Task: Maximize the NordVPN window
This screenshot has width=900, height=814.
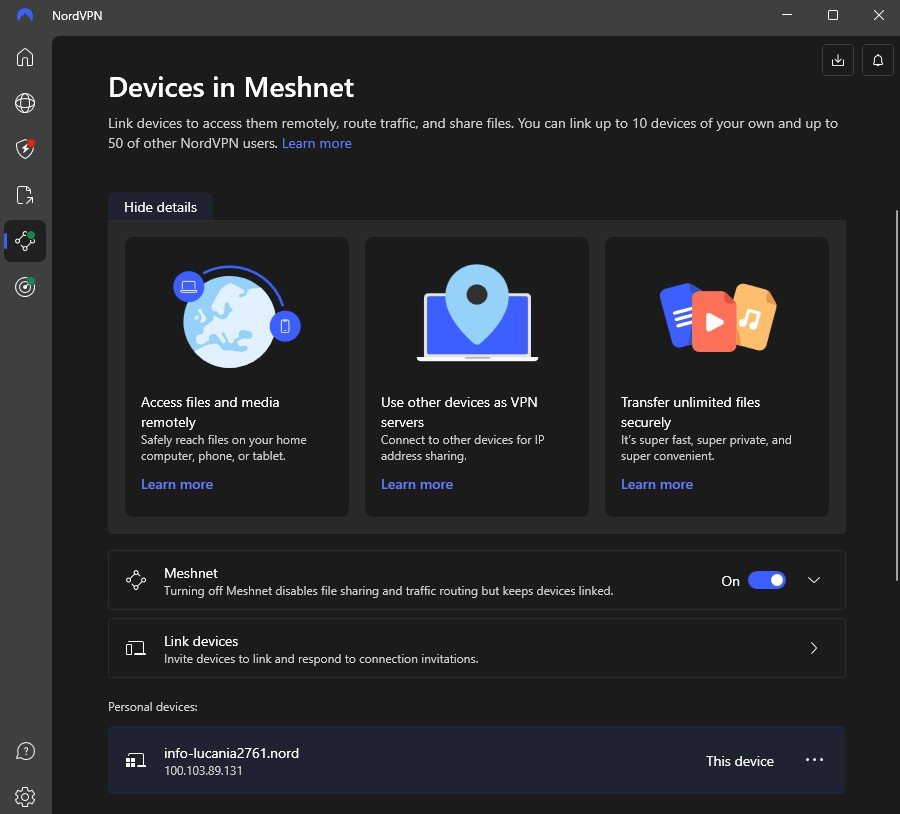Action: pos(833,15)
